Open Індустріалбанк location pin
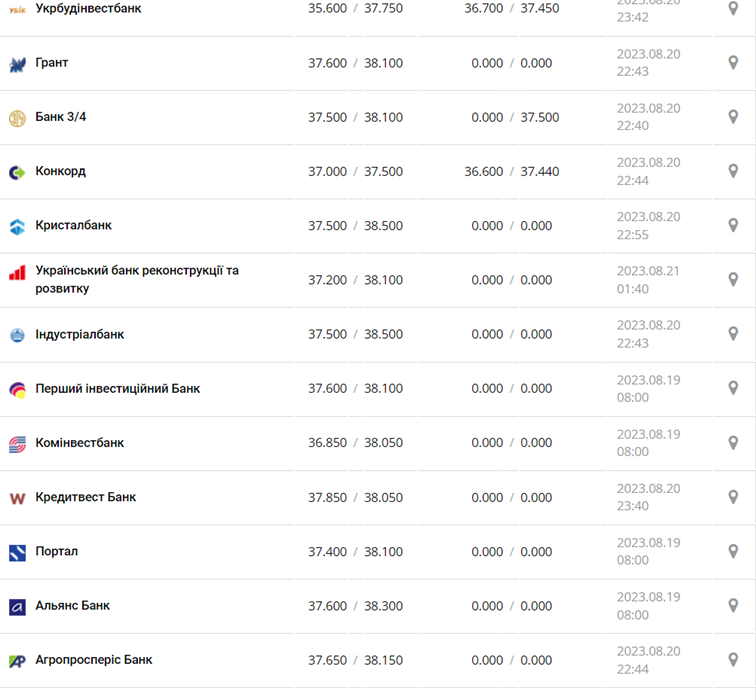Image resolution: width=756 pixels, height=700 pixels. pos(733,334)
